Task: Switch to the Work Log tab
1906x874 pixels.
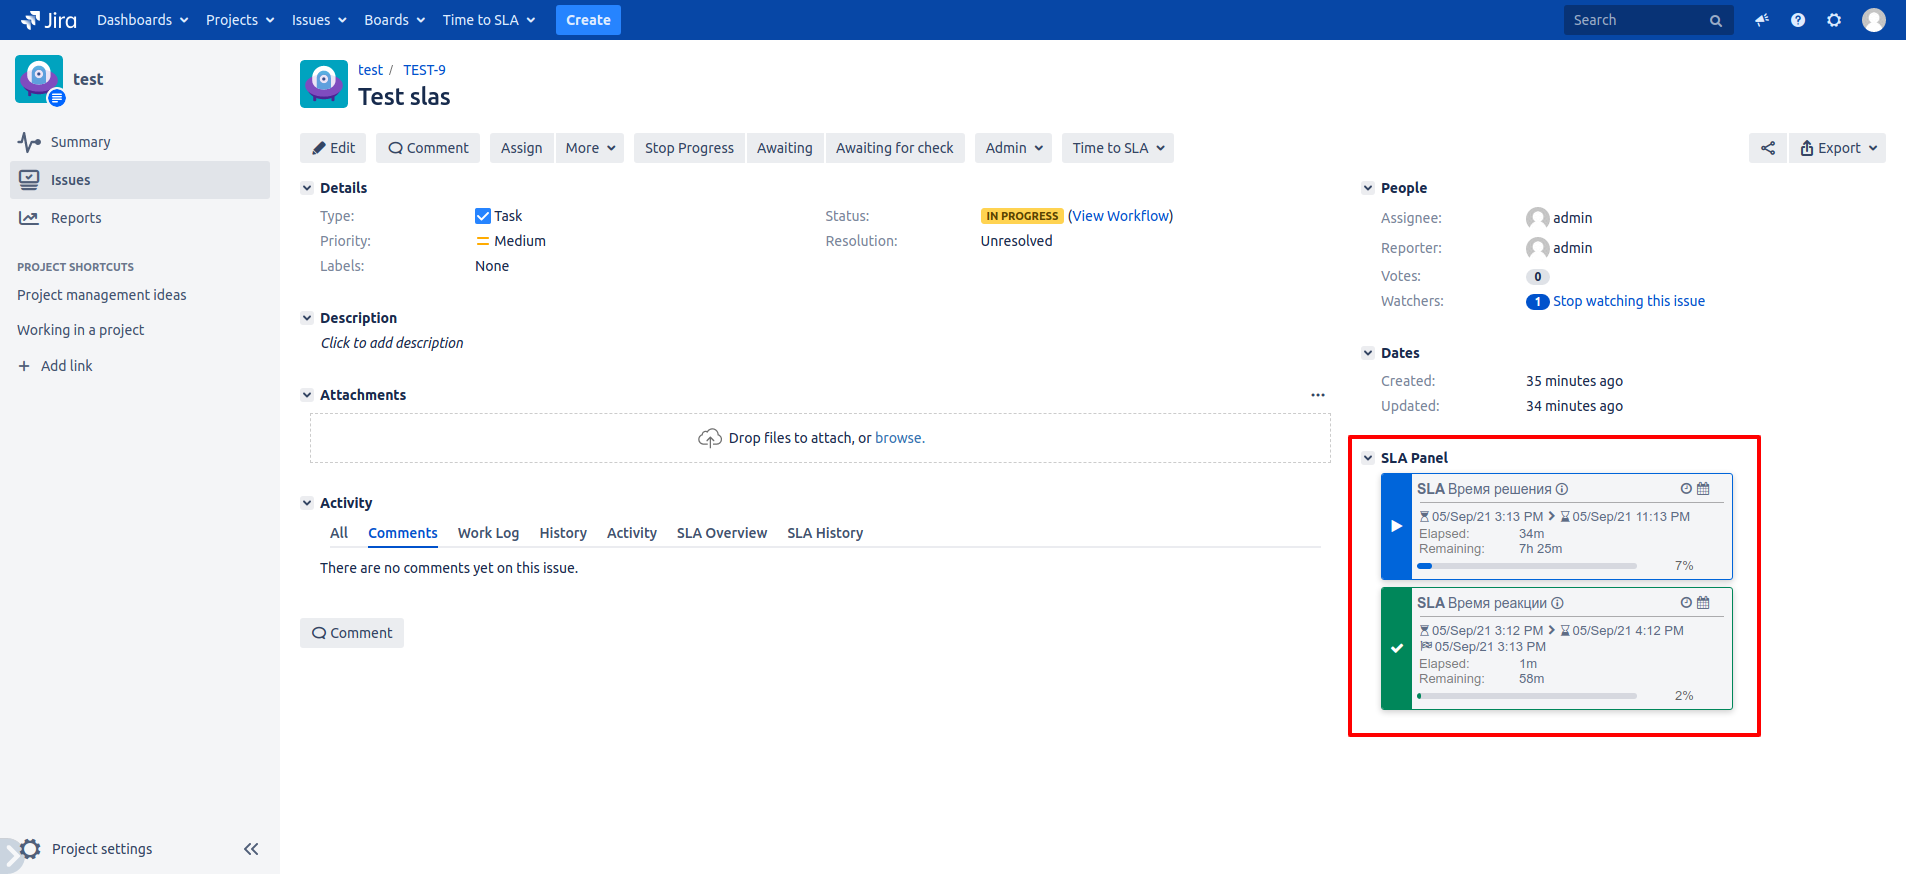Action: coord(488,533)
